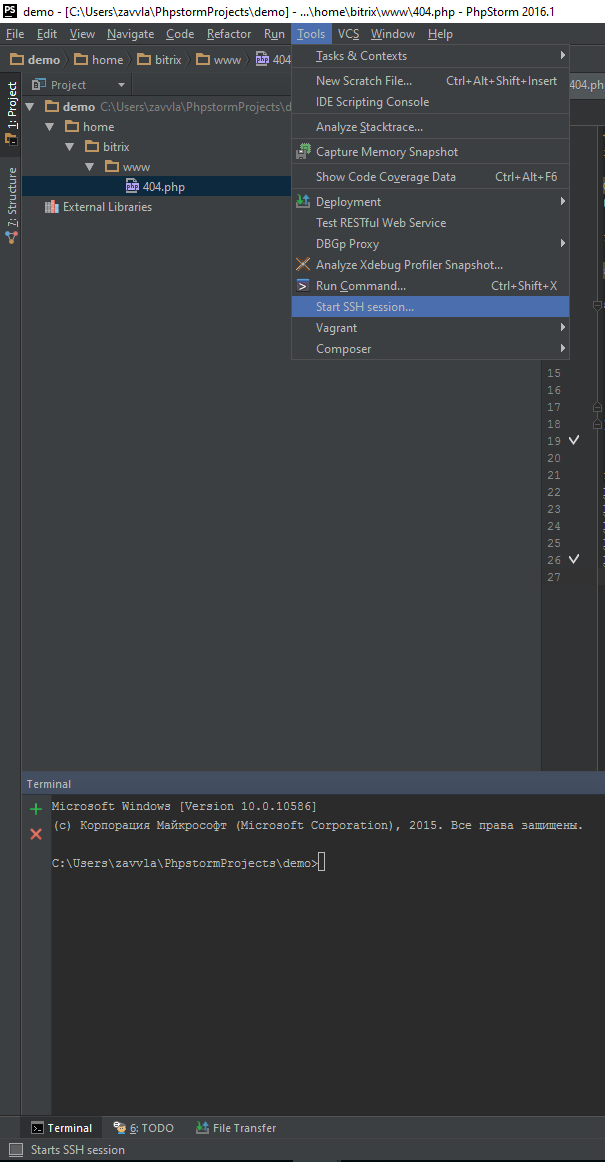Click gutter checkmark on line 19

coord(574,440)
